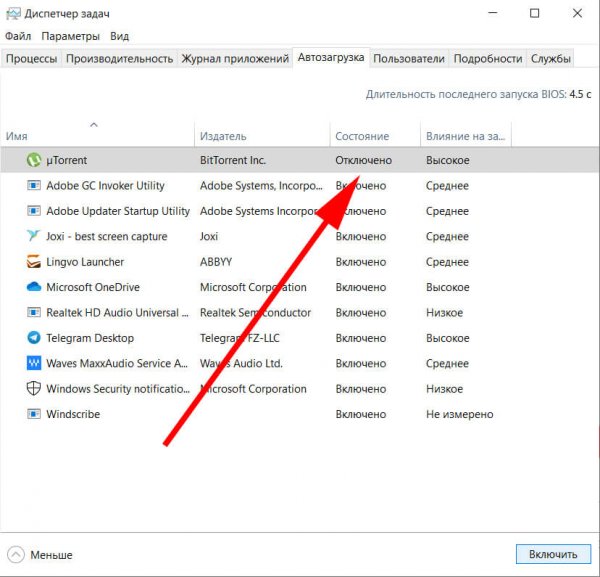This screenshot has height=577, width=600.
Task: Click the Windows Security notification shield icon
Action: (x=33, y=389)
